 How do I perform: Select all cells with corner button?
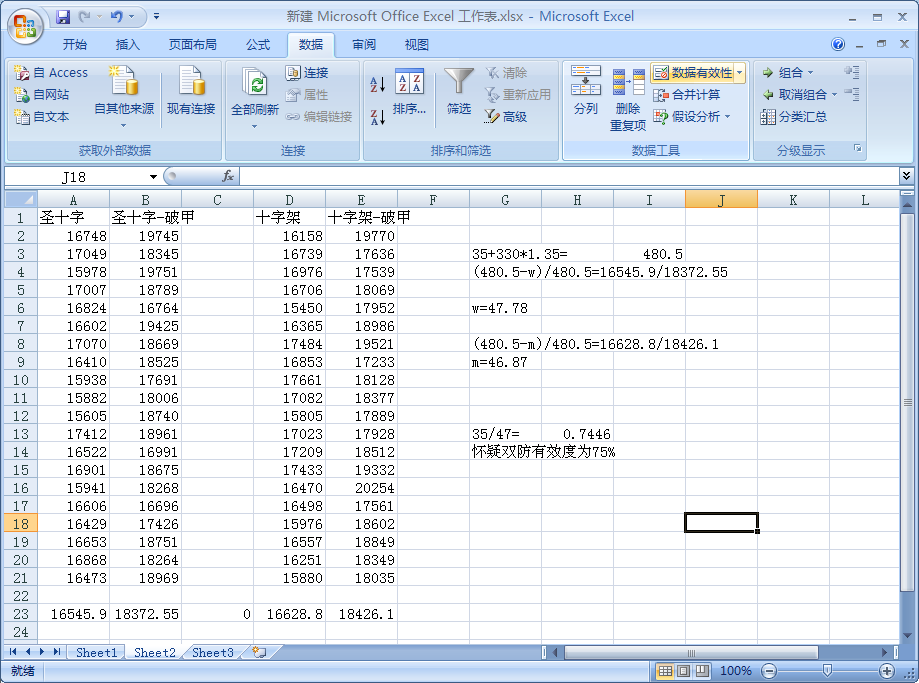21,200
